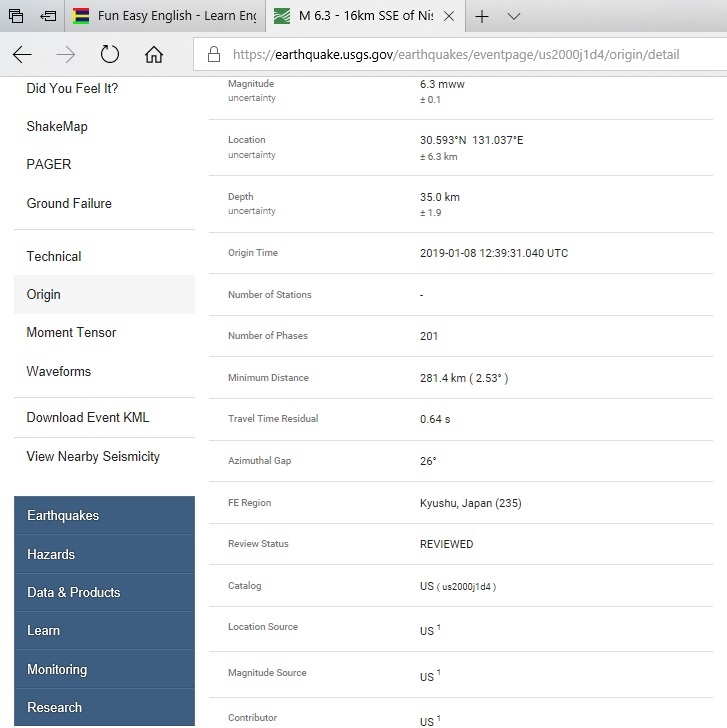Open View Nearby Seismicity

click(x=93, y=457)
